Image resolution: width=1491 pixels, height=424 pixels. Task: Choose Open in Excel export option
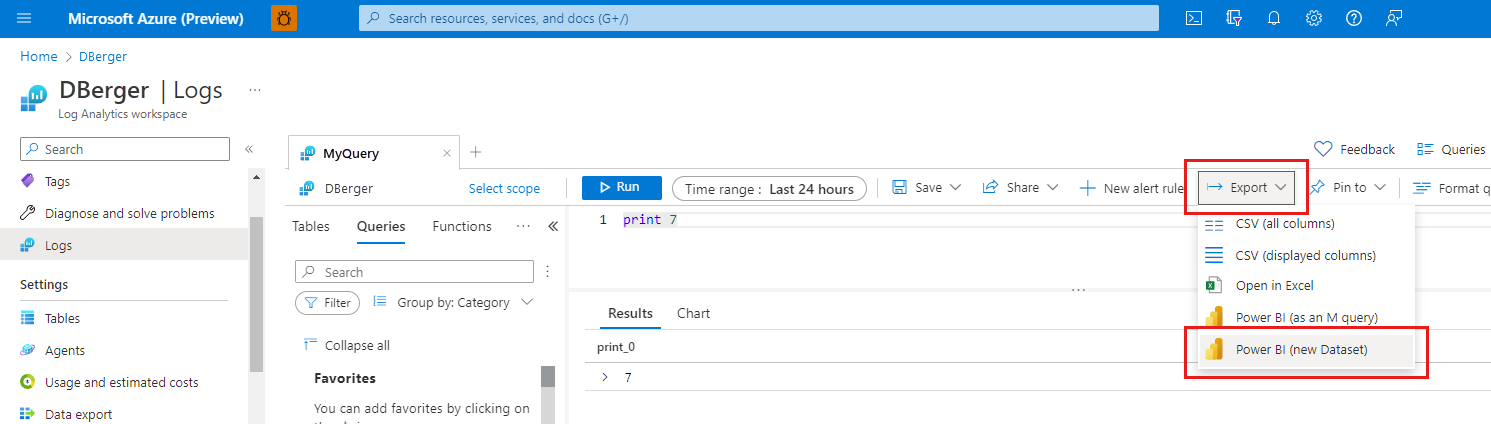click(1274, 285)
